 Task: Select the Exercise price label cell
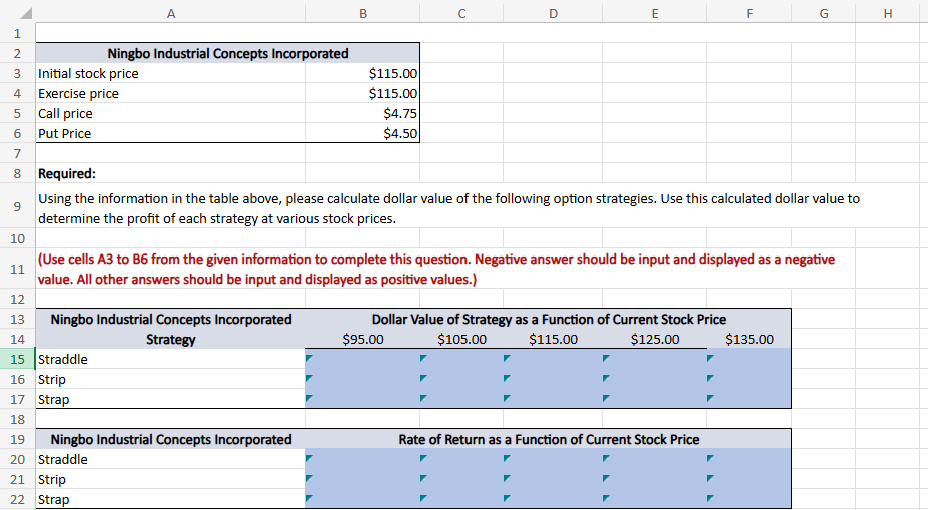(x=170, y=93)
